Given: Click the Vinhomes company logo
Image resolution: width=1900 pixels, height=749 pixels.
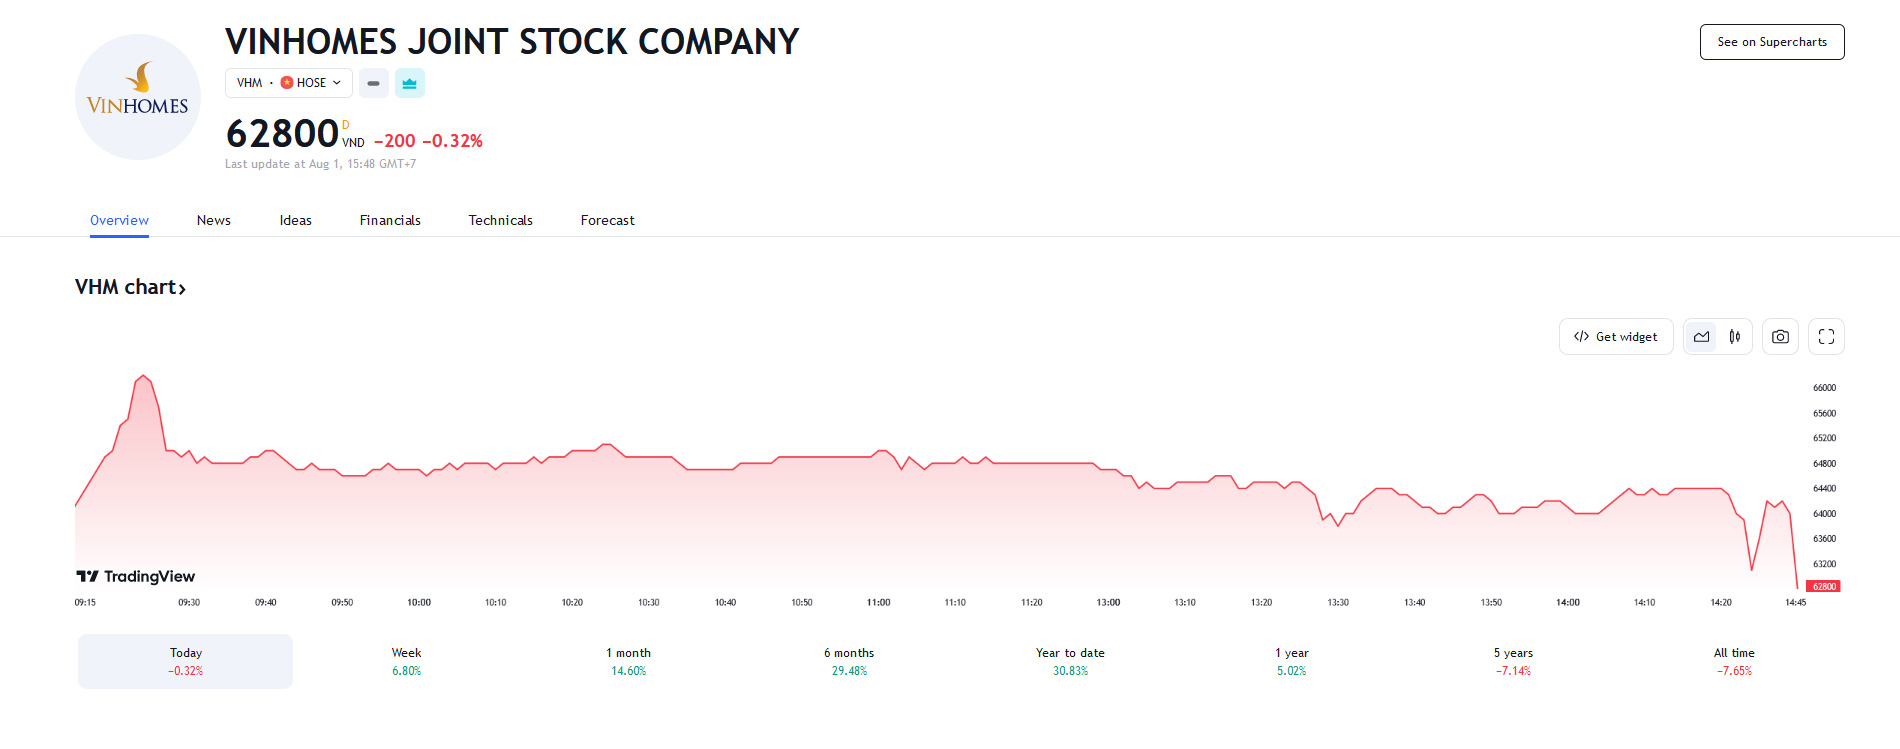Looking at the screenshot, I should (x=138, y=97).
